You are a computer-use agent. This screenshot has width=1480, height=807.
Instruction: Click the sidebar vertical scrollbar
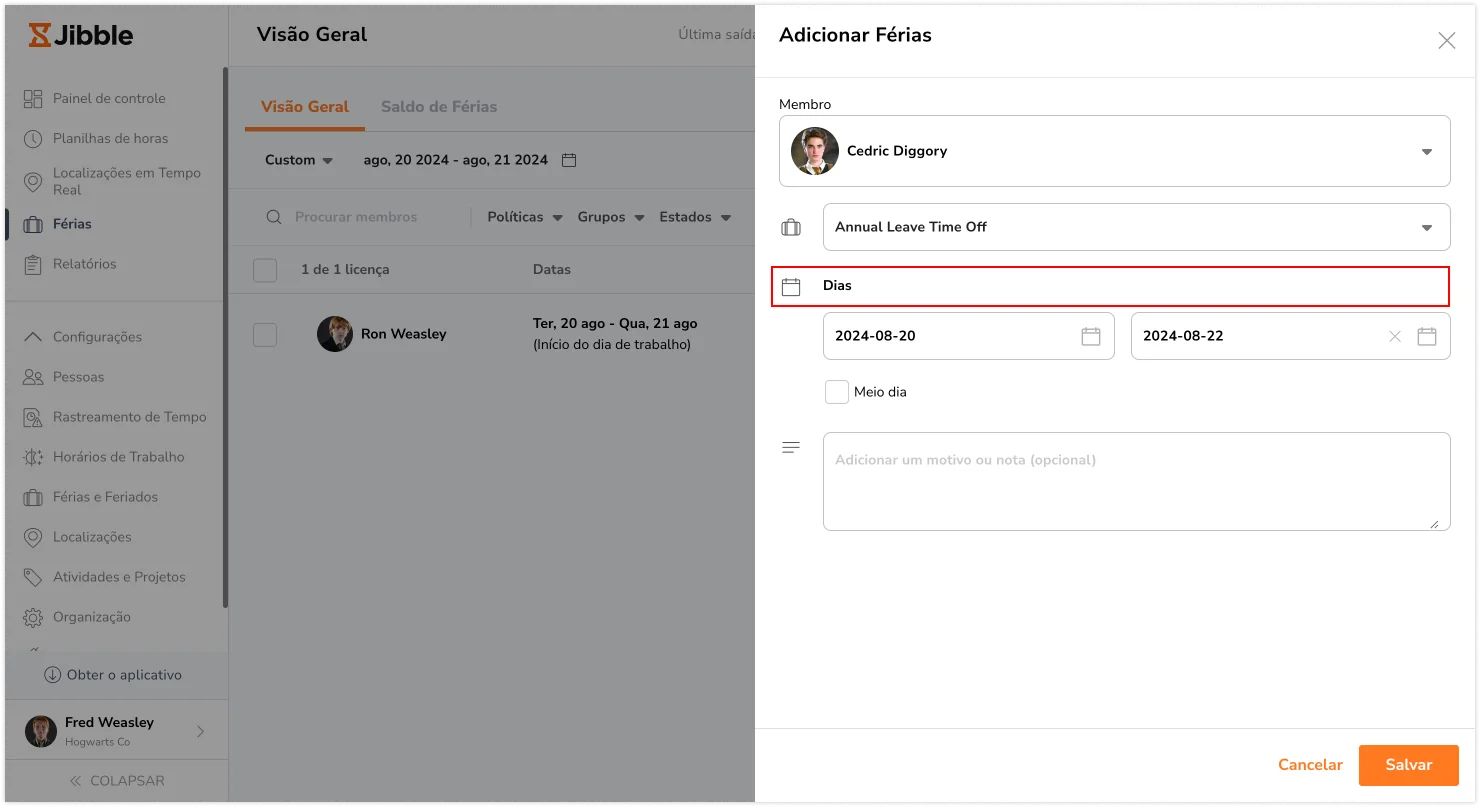(x=226, y=337)
